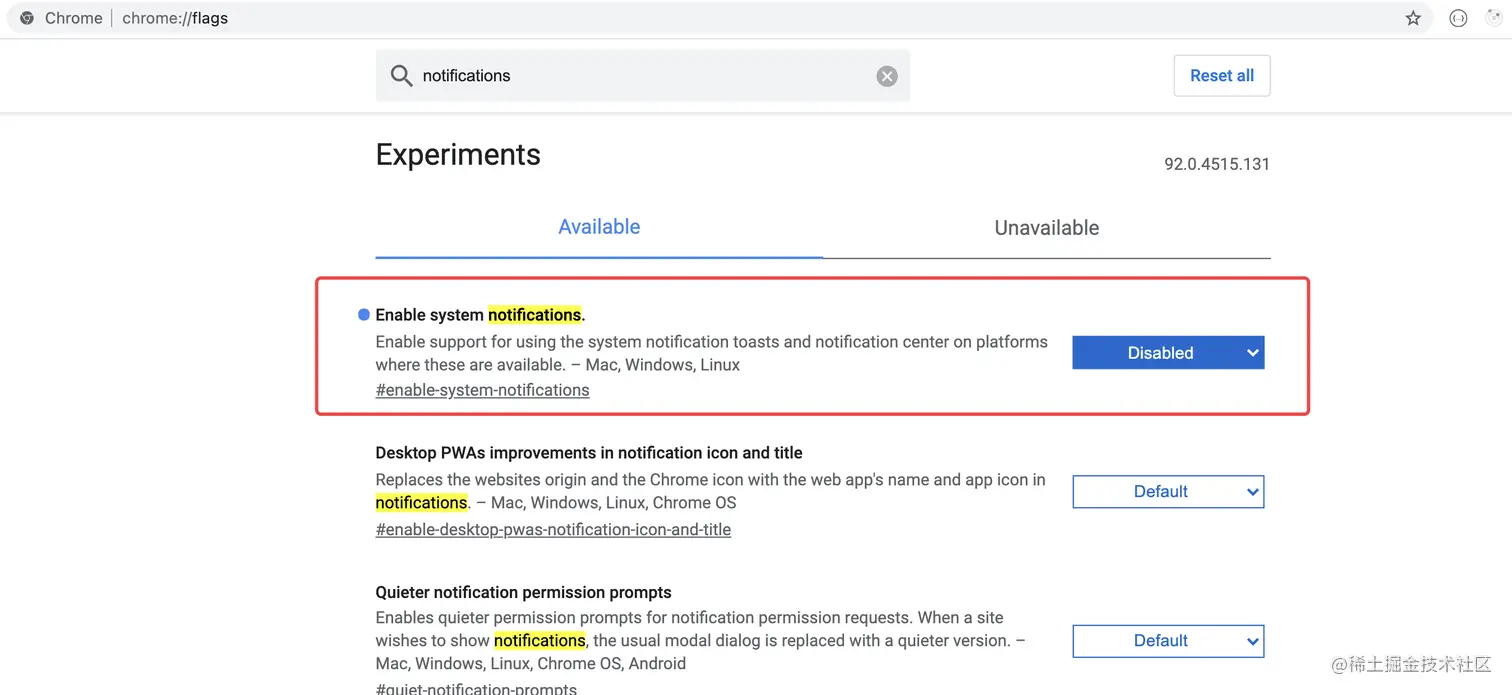Switch to the Unavailable tab
The height and width of the screenshot is (695, 1512).
click(x=1046, y=228)
